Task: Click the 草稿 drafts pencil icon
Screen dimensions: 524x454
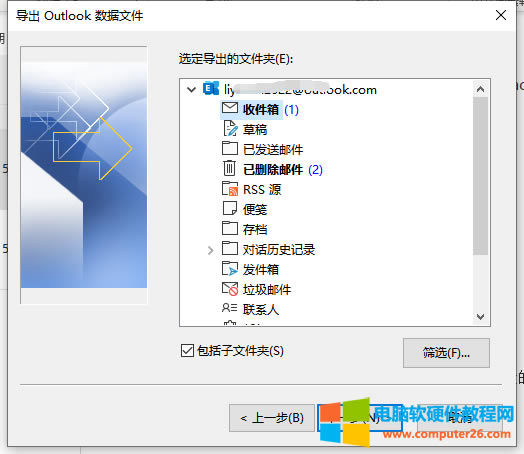Action: pos(231,129)
